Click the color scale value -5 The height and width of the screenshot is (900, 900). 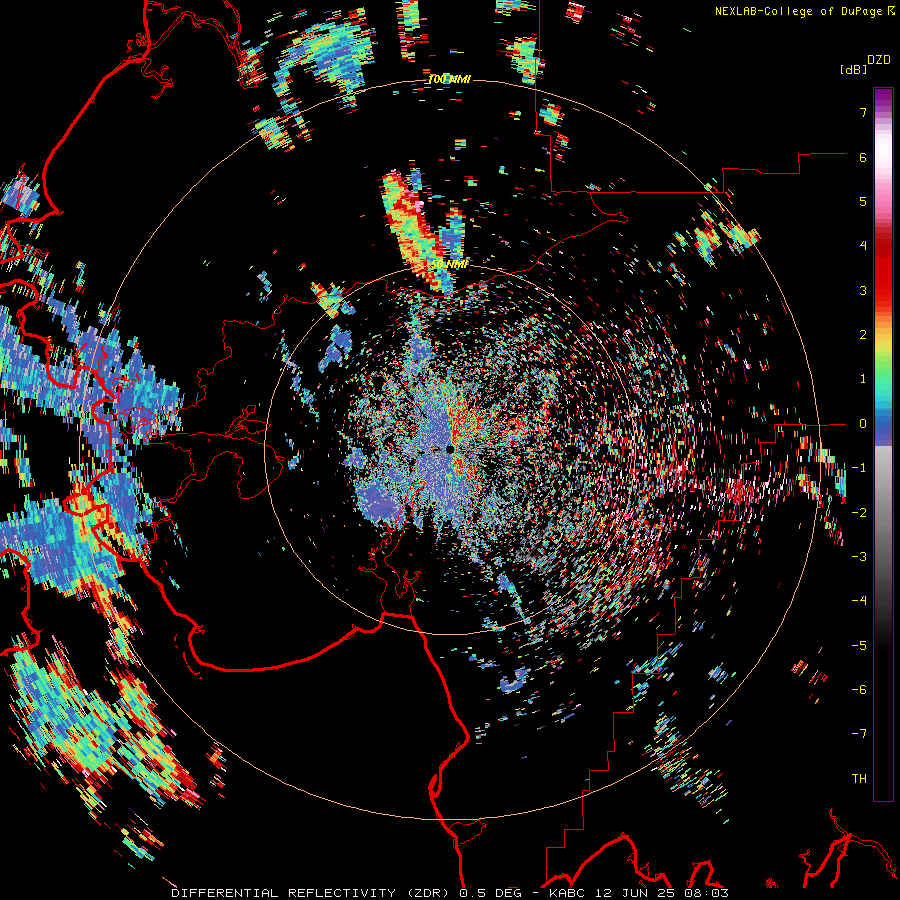859,646
